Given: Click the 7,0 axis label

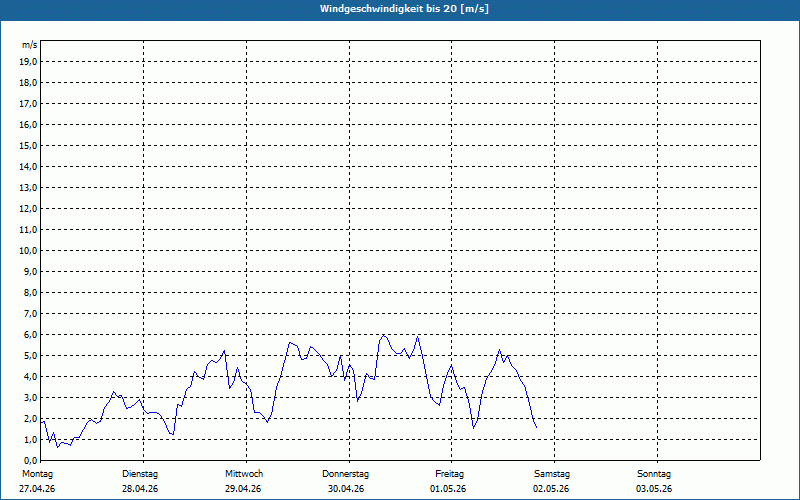Looking at the screenshot, I should pos(30,314).
